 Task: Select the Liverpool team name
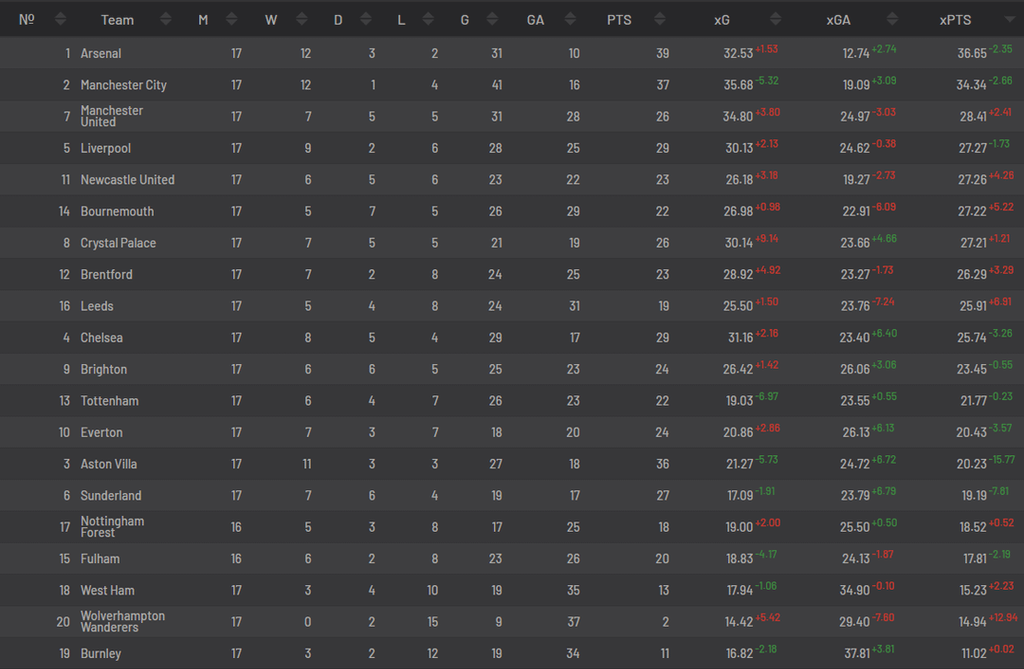click(x=105, y=148)
